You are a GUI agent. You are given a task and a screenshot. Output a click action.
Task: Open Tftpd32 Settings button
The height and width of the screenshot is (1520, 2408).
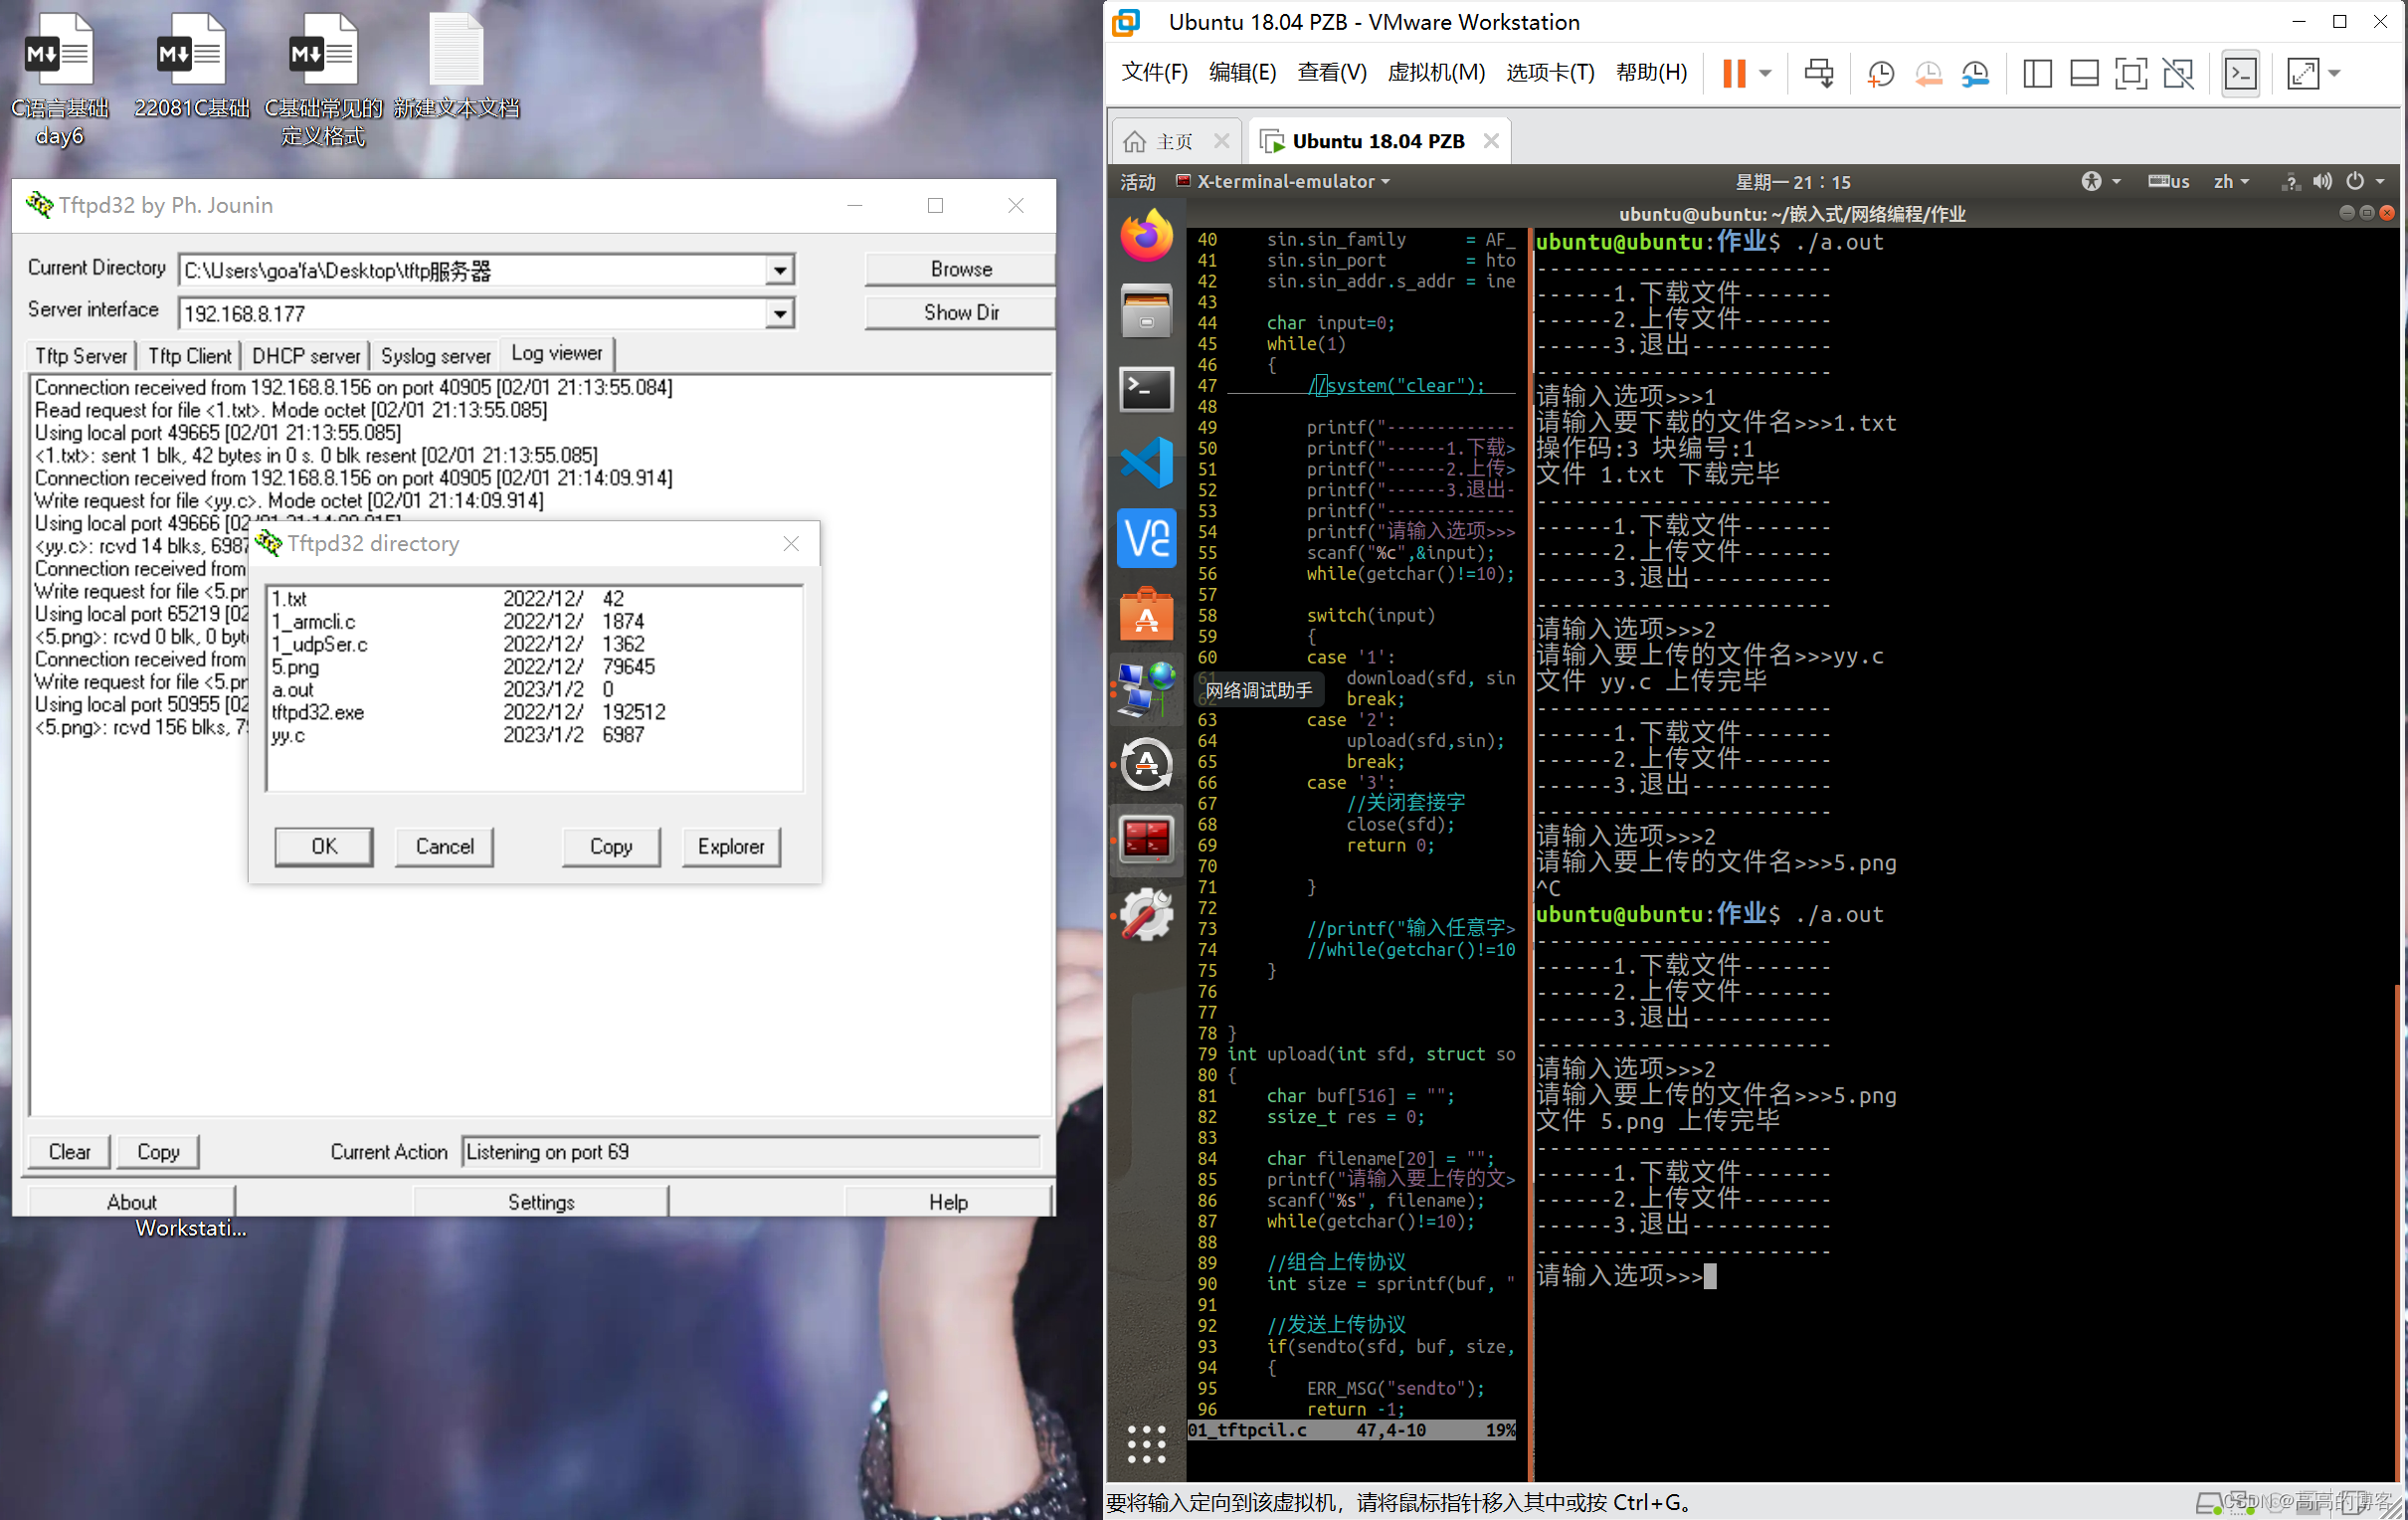pos(540,1202)
